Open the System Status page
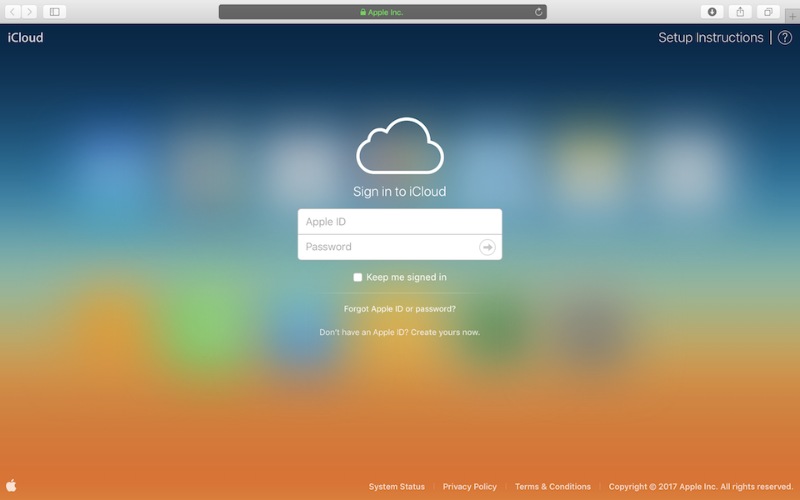 pyautogui.click(x=396, y=486)
